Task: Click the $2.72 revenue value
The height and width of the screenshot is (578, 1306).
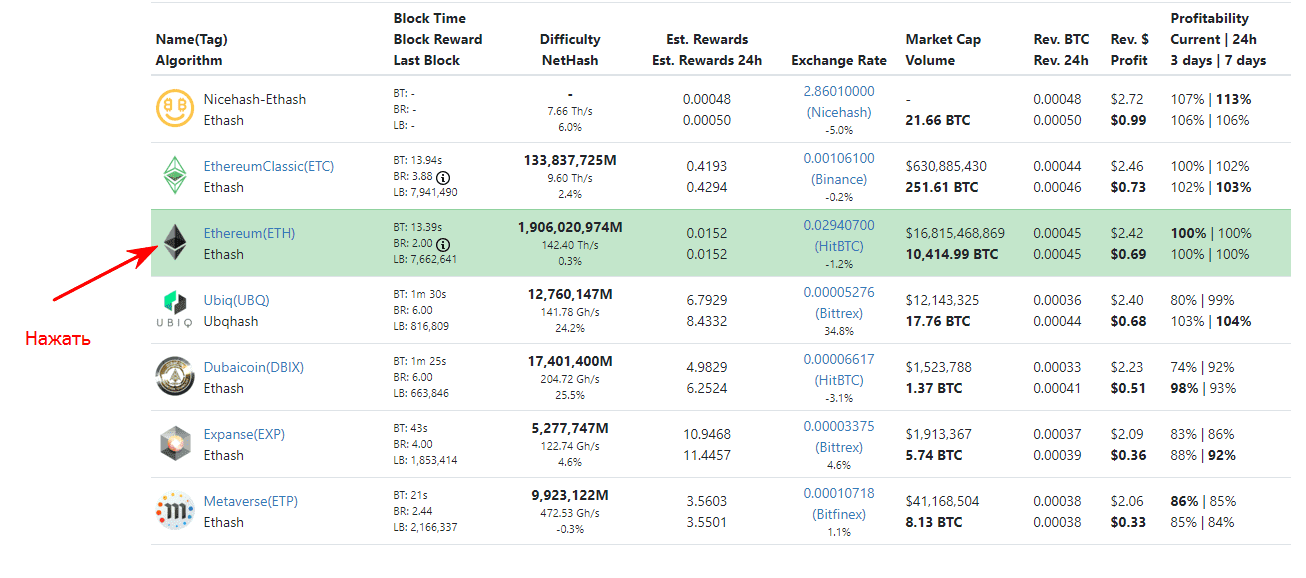Action: 1127,99
